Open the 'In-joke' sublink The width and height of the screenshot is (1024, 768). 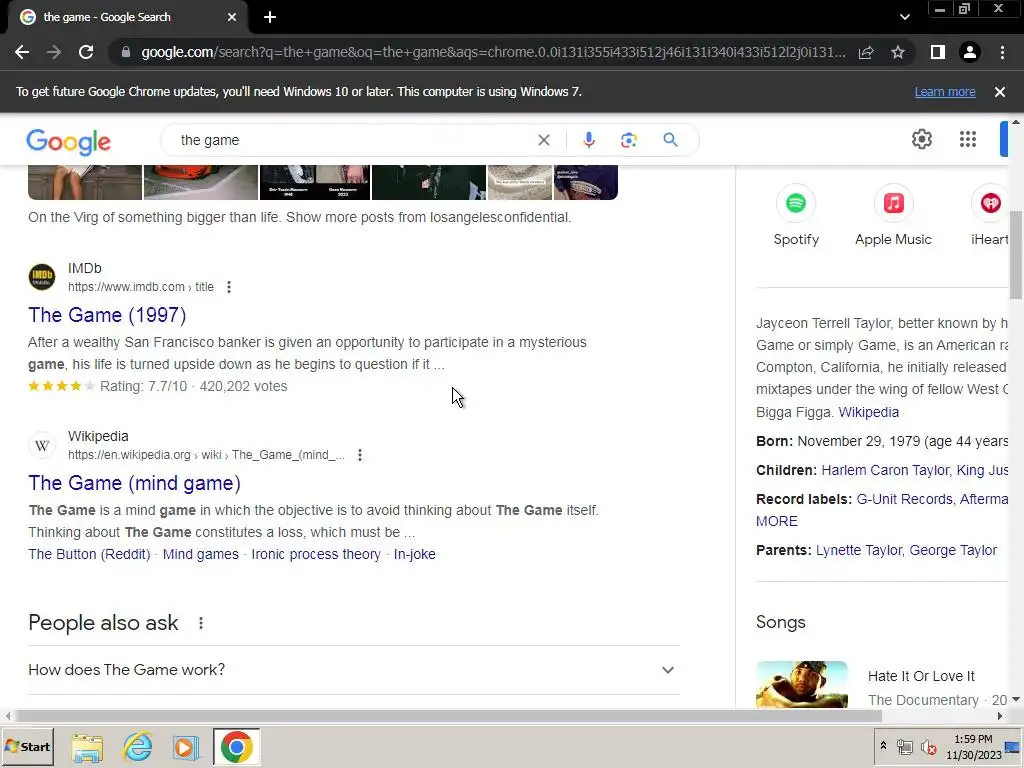pyautogui.click(x=415, y=554)
